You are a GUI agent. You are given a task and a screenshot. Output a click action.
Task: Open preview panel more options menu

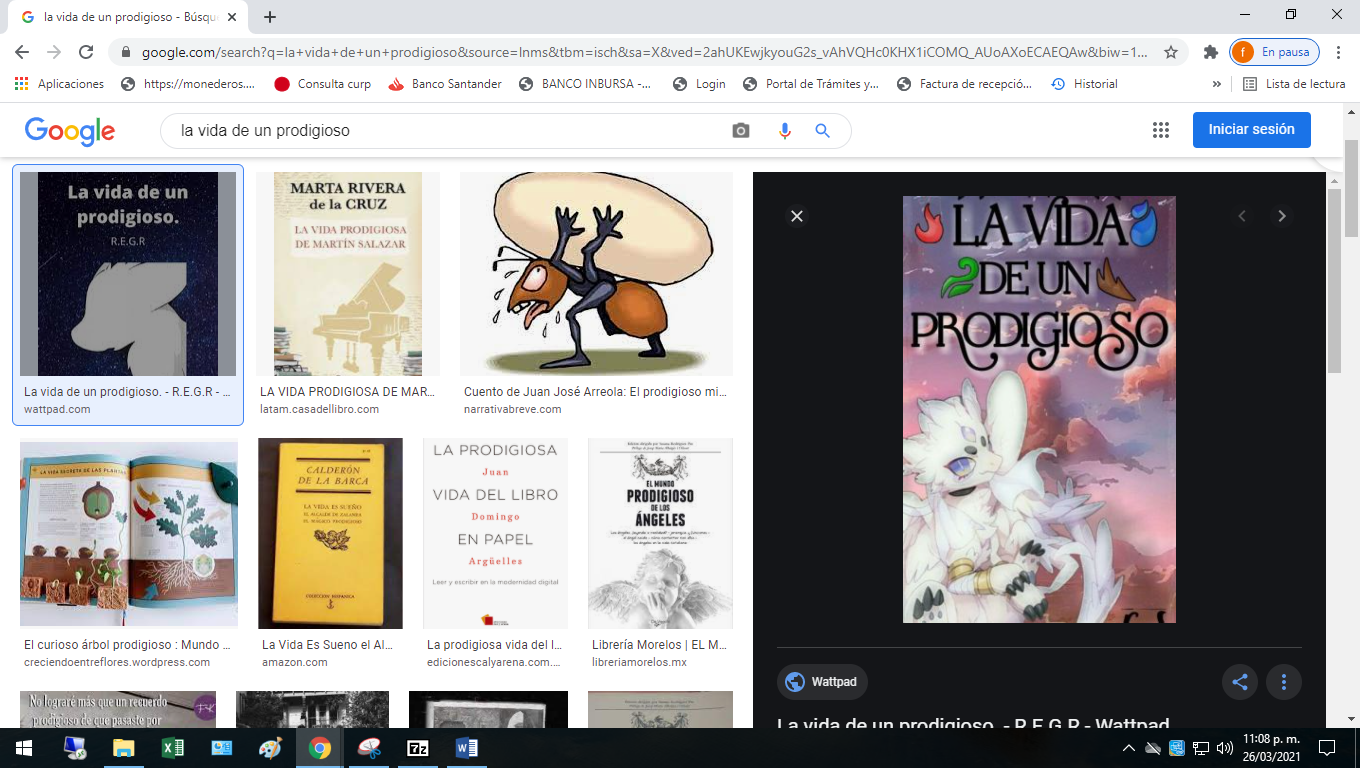click(1284, 682)
